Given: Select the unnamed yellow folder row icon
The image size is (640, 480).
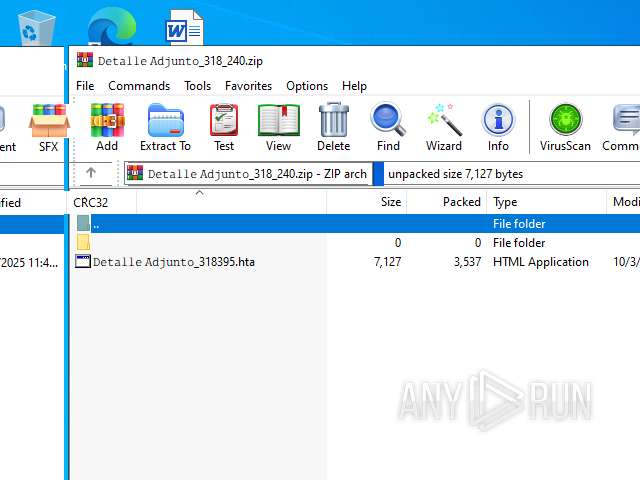Looking at the screenshot, I should (x=83, y=242).
